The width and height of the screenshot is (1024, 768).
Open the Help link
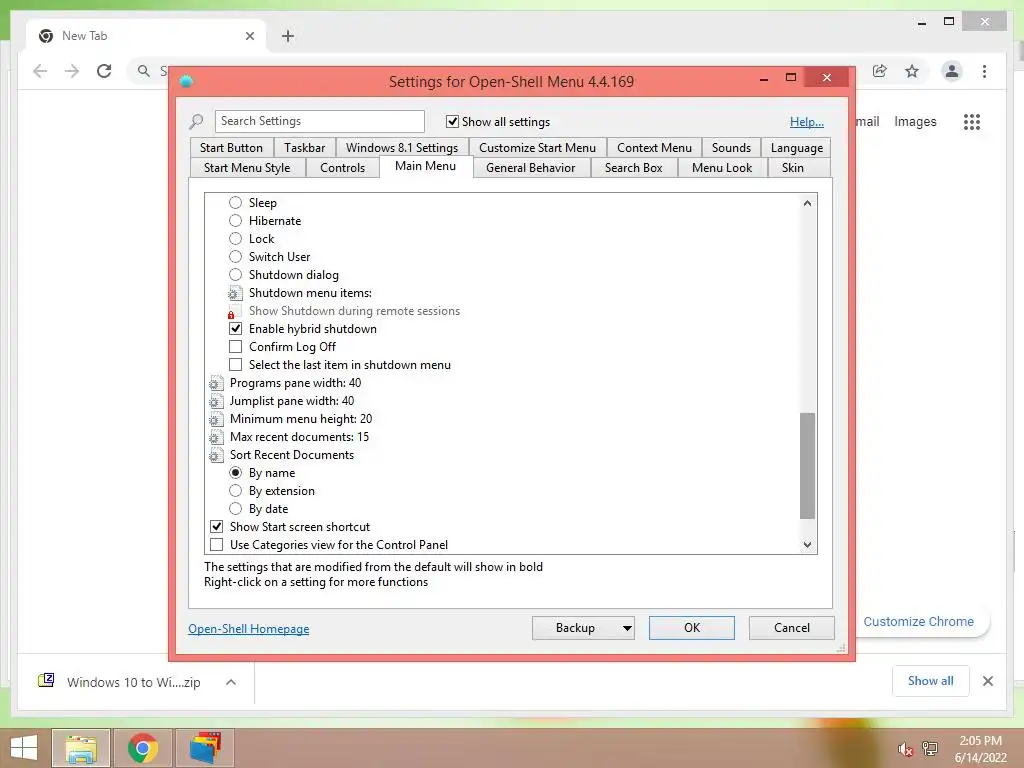tap(807, 122)
